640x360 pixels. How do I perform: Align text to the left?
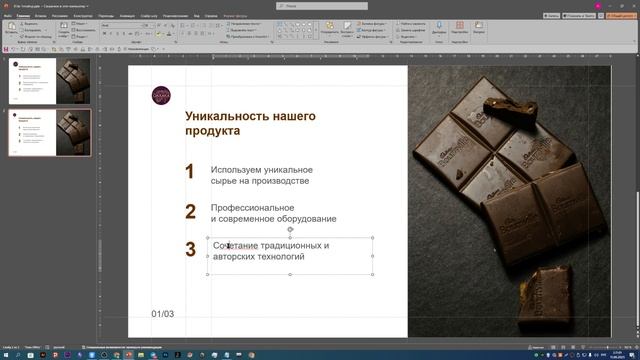[182, 33]
